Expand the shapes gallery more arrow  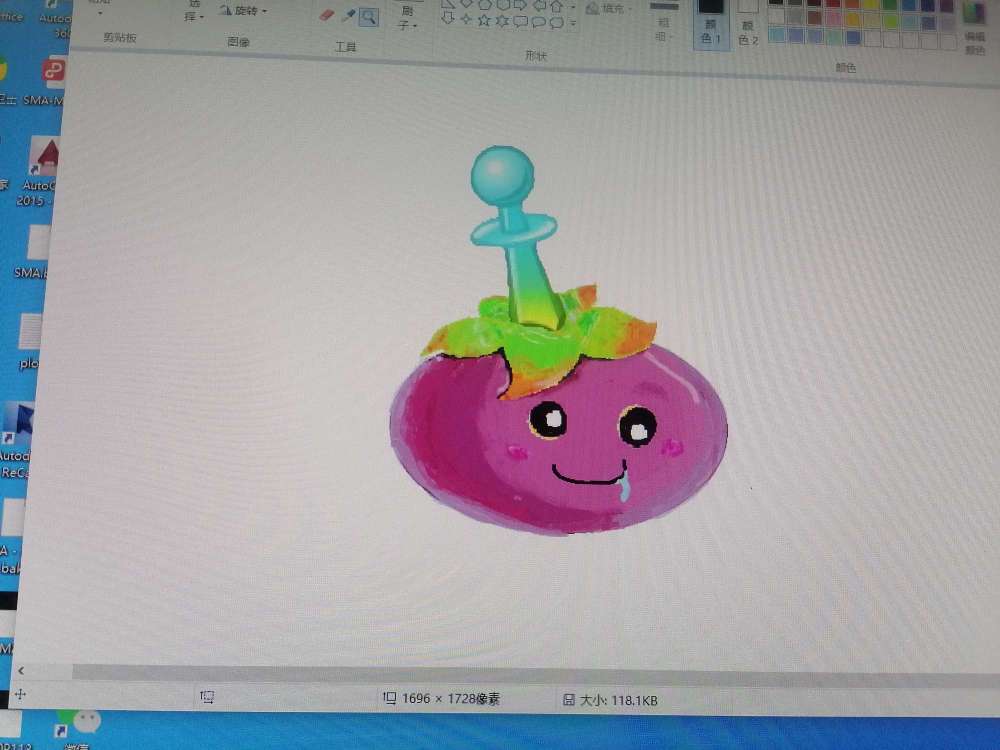pos(573,22)
